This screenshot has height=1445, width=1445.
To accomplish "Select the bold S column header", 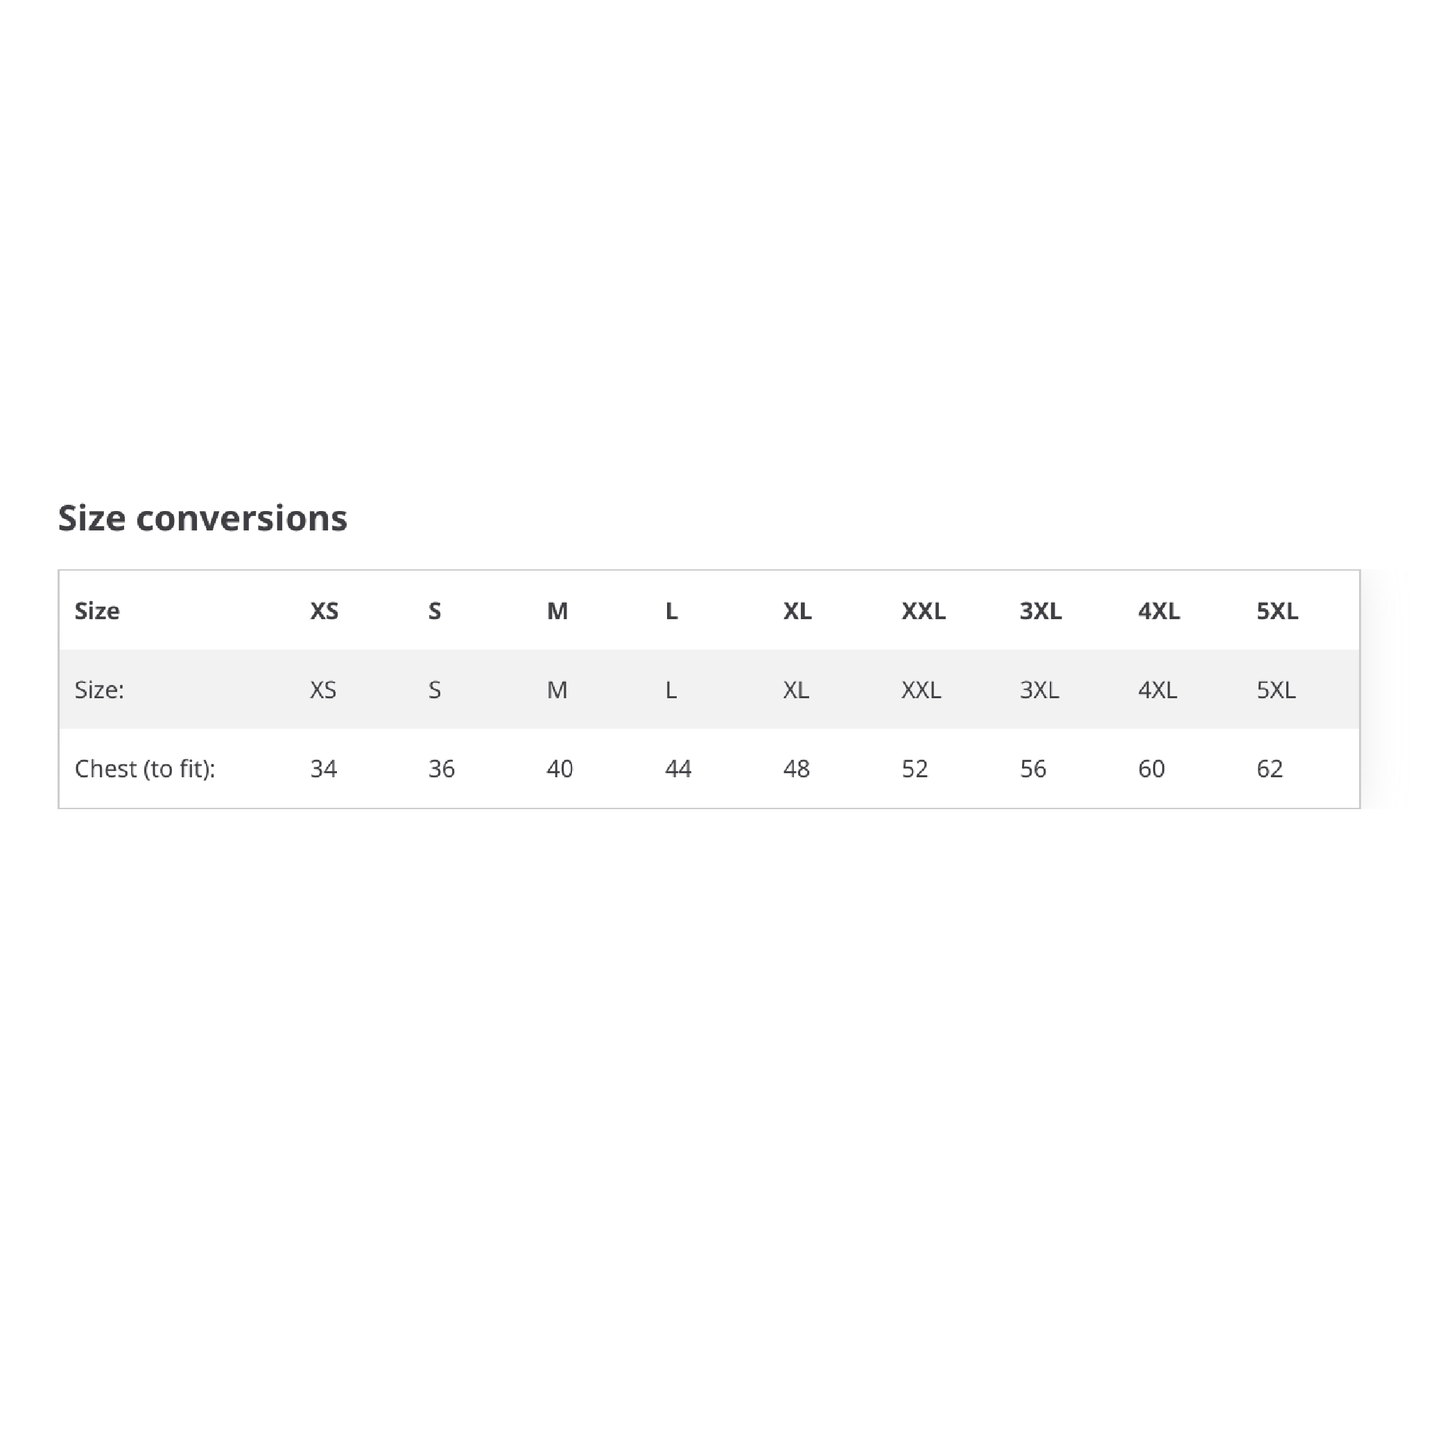I will 435,611.
